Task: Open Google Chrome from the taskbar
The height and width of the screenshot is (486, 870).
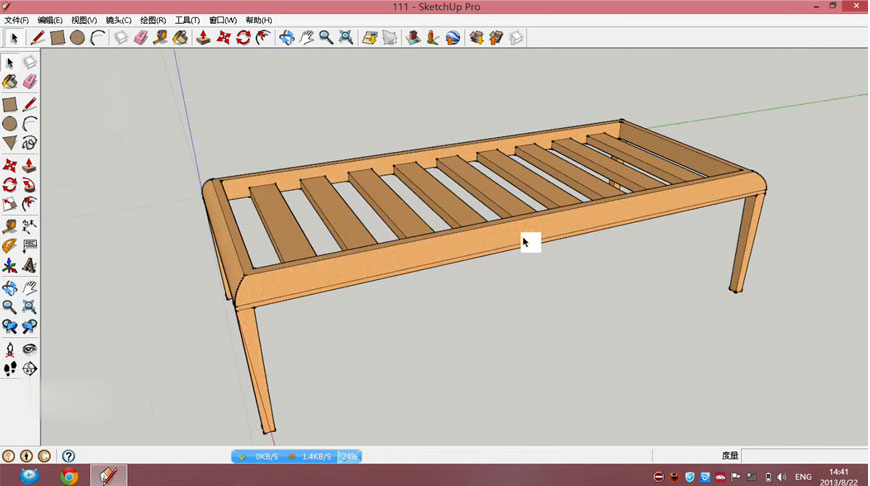Action: pos(69,476)
